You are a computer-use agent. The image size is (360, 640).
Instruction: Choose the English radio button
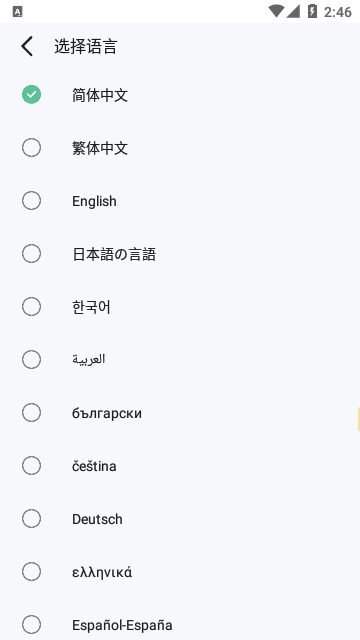coord(31,200)
